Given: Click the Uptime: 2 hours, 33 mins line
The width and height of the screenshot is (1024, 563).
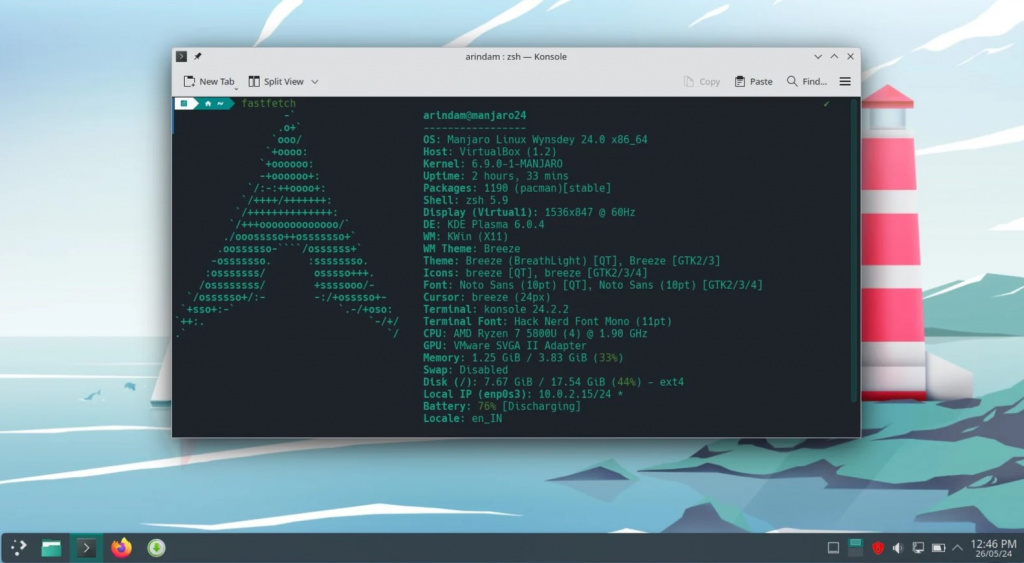Looking at the screenshot, I should coord(496,176).
